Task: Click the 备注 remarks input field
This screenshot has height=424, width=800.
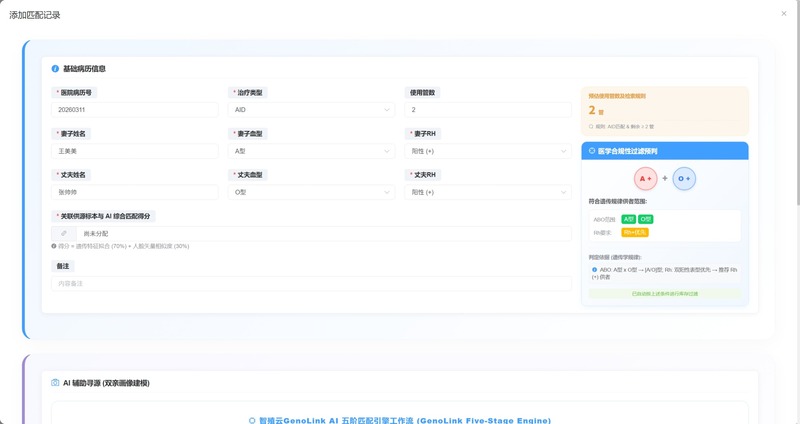Action: point(311,284)
